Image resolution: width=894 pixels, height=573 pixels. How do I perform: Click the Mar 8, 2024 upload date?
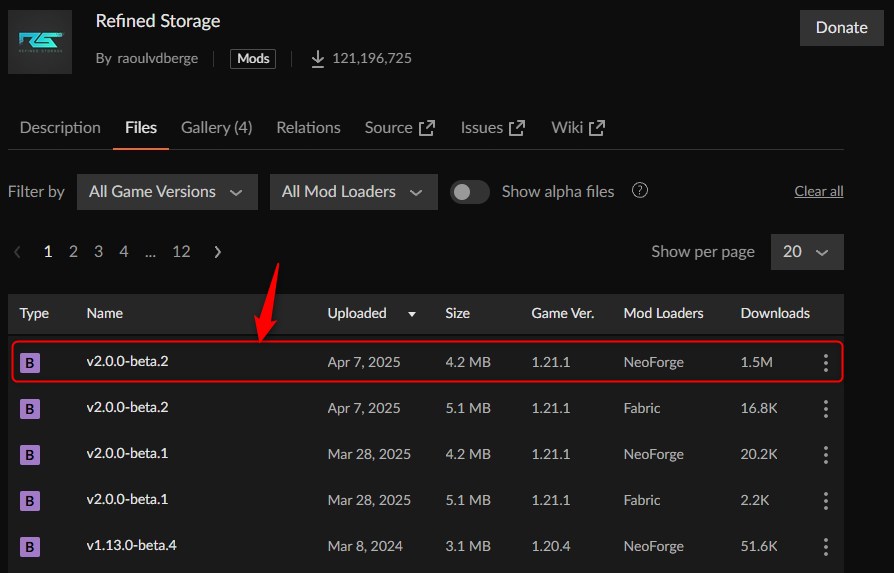pos(365,546)
